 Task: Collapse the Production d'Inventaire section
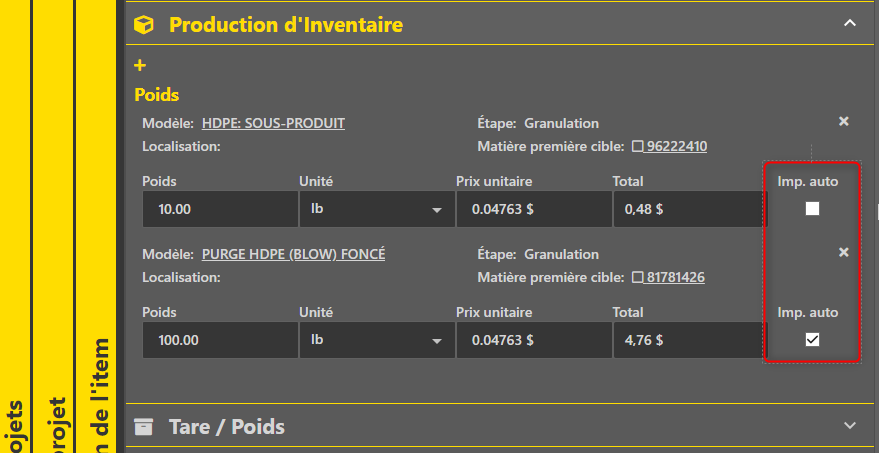(850, 24)
